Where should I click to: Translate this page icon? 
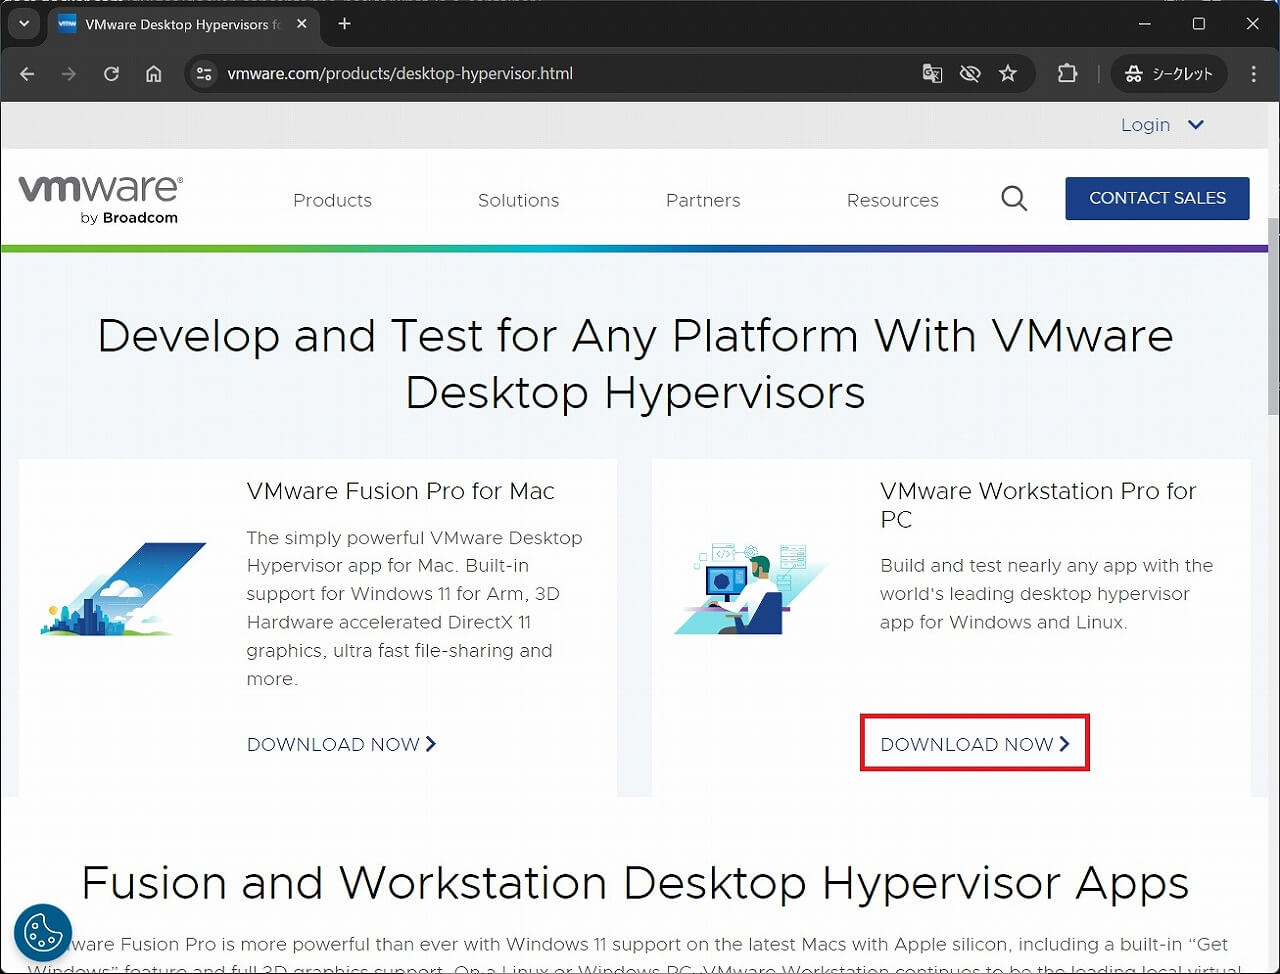pos(932,74)
